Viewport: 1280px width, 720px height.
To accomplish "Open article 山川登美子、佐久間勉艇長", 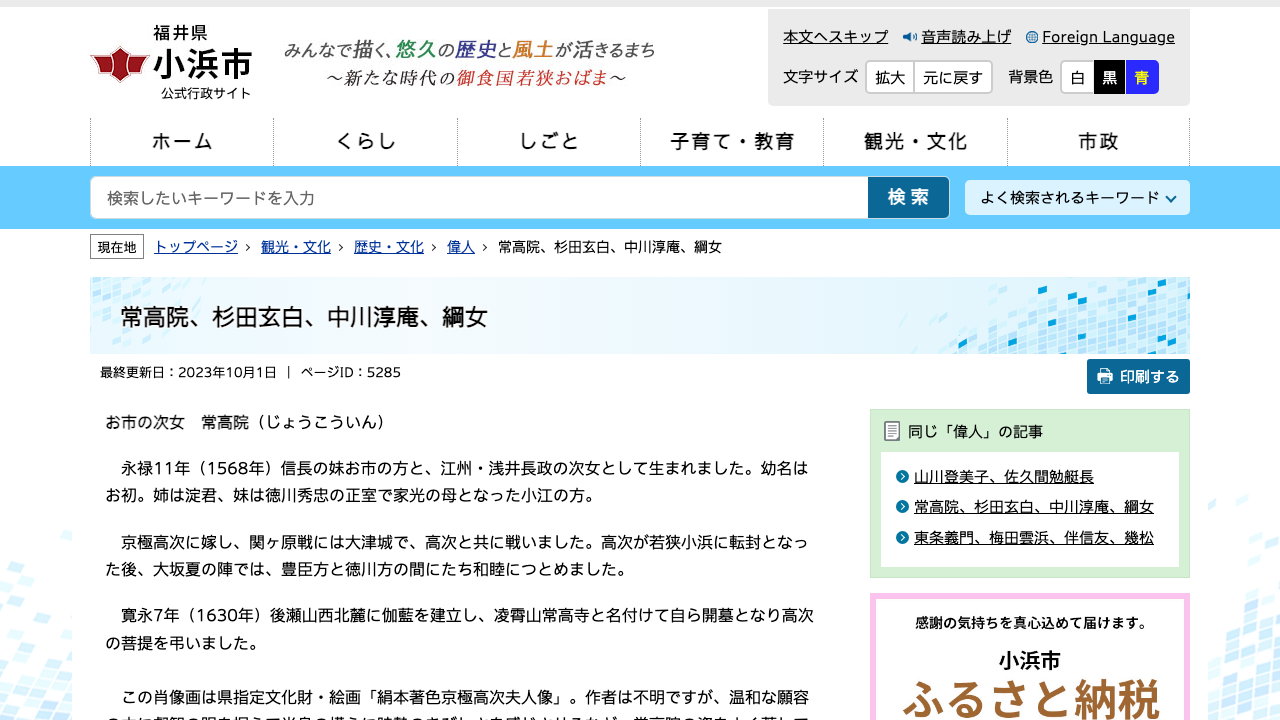I will click(x=1004, y=477).
